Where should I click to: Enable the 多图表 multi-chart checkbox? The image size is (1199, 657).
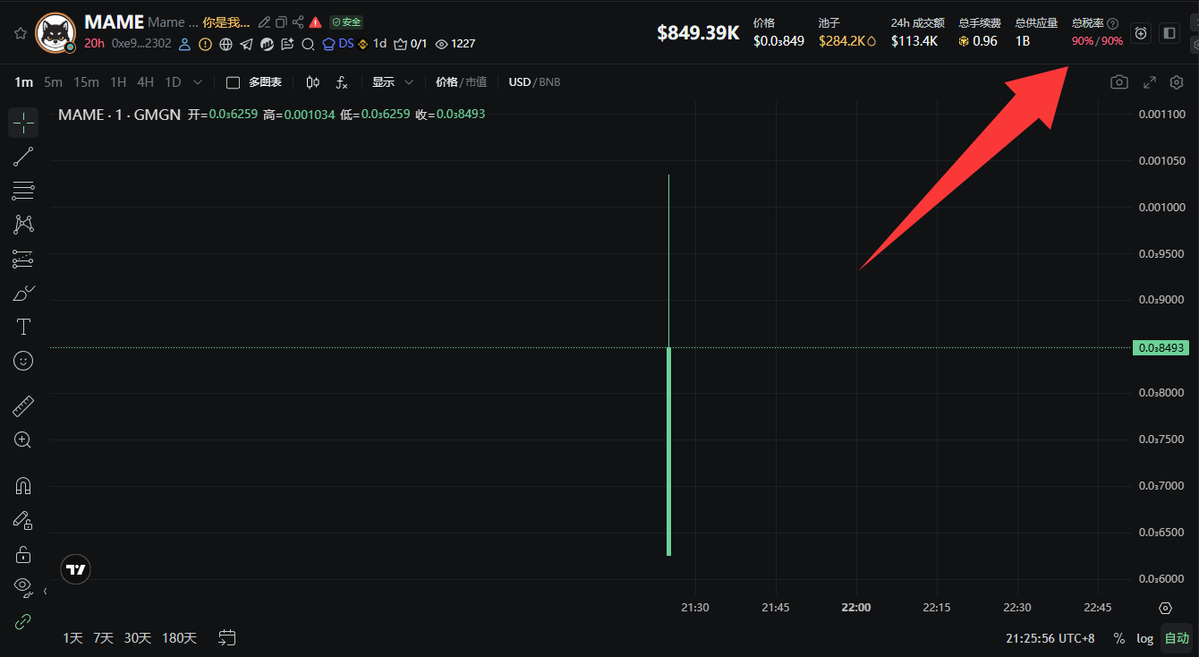click(233, 83)
